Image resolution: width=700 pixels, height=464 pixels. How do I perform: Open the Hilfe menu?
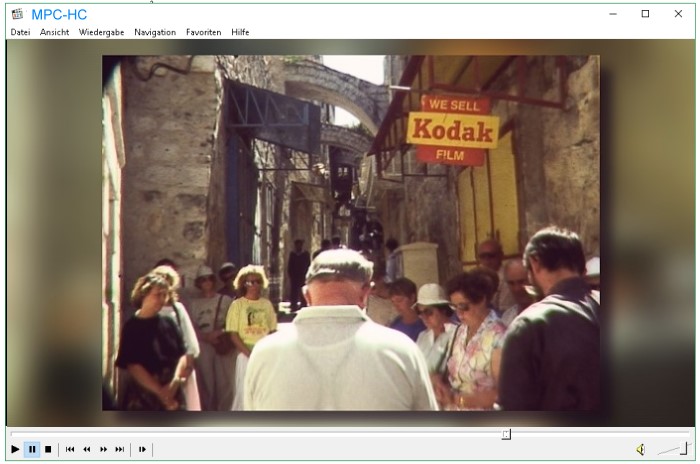[x=240, y=32]
